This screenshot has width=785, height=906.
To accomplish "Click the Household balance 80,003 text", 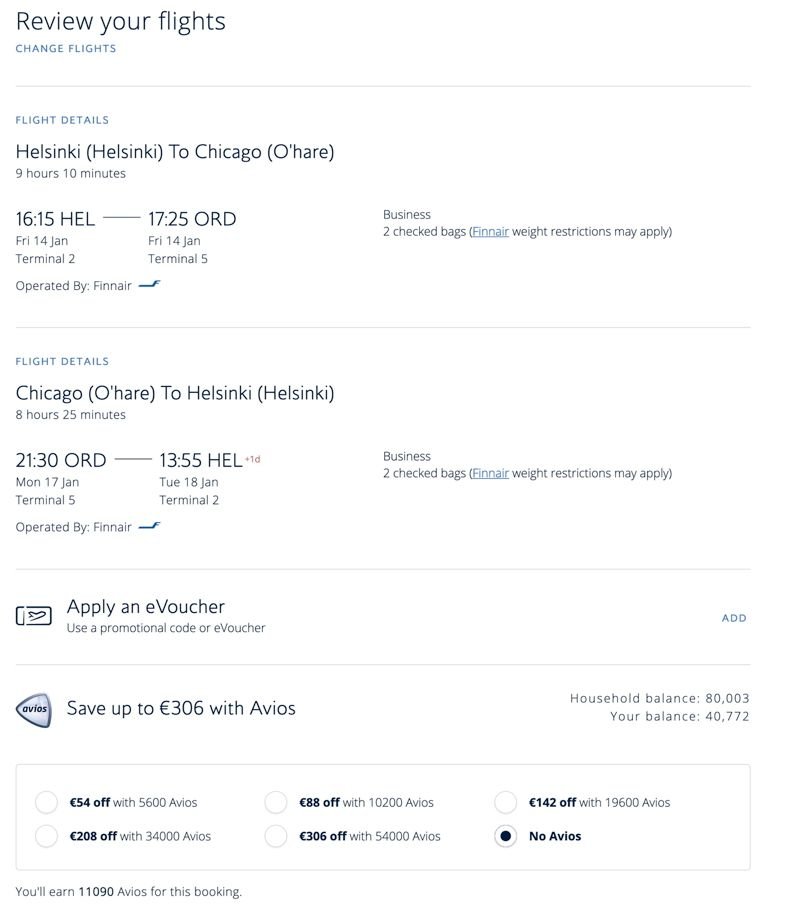I will (659, 698).
